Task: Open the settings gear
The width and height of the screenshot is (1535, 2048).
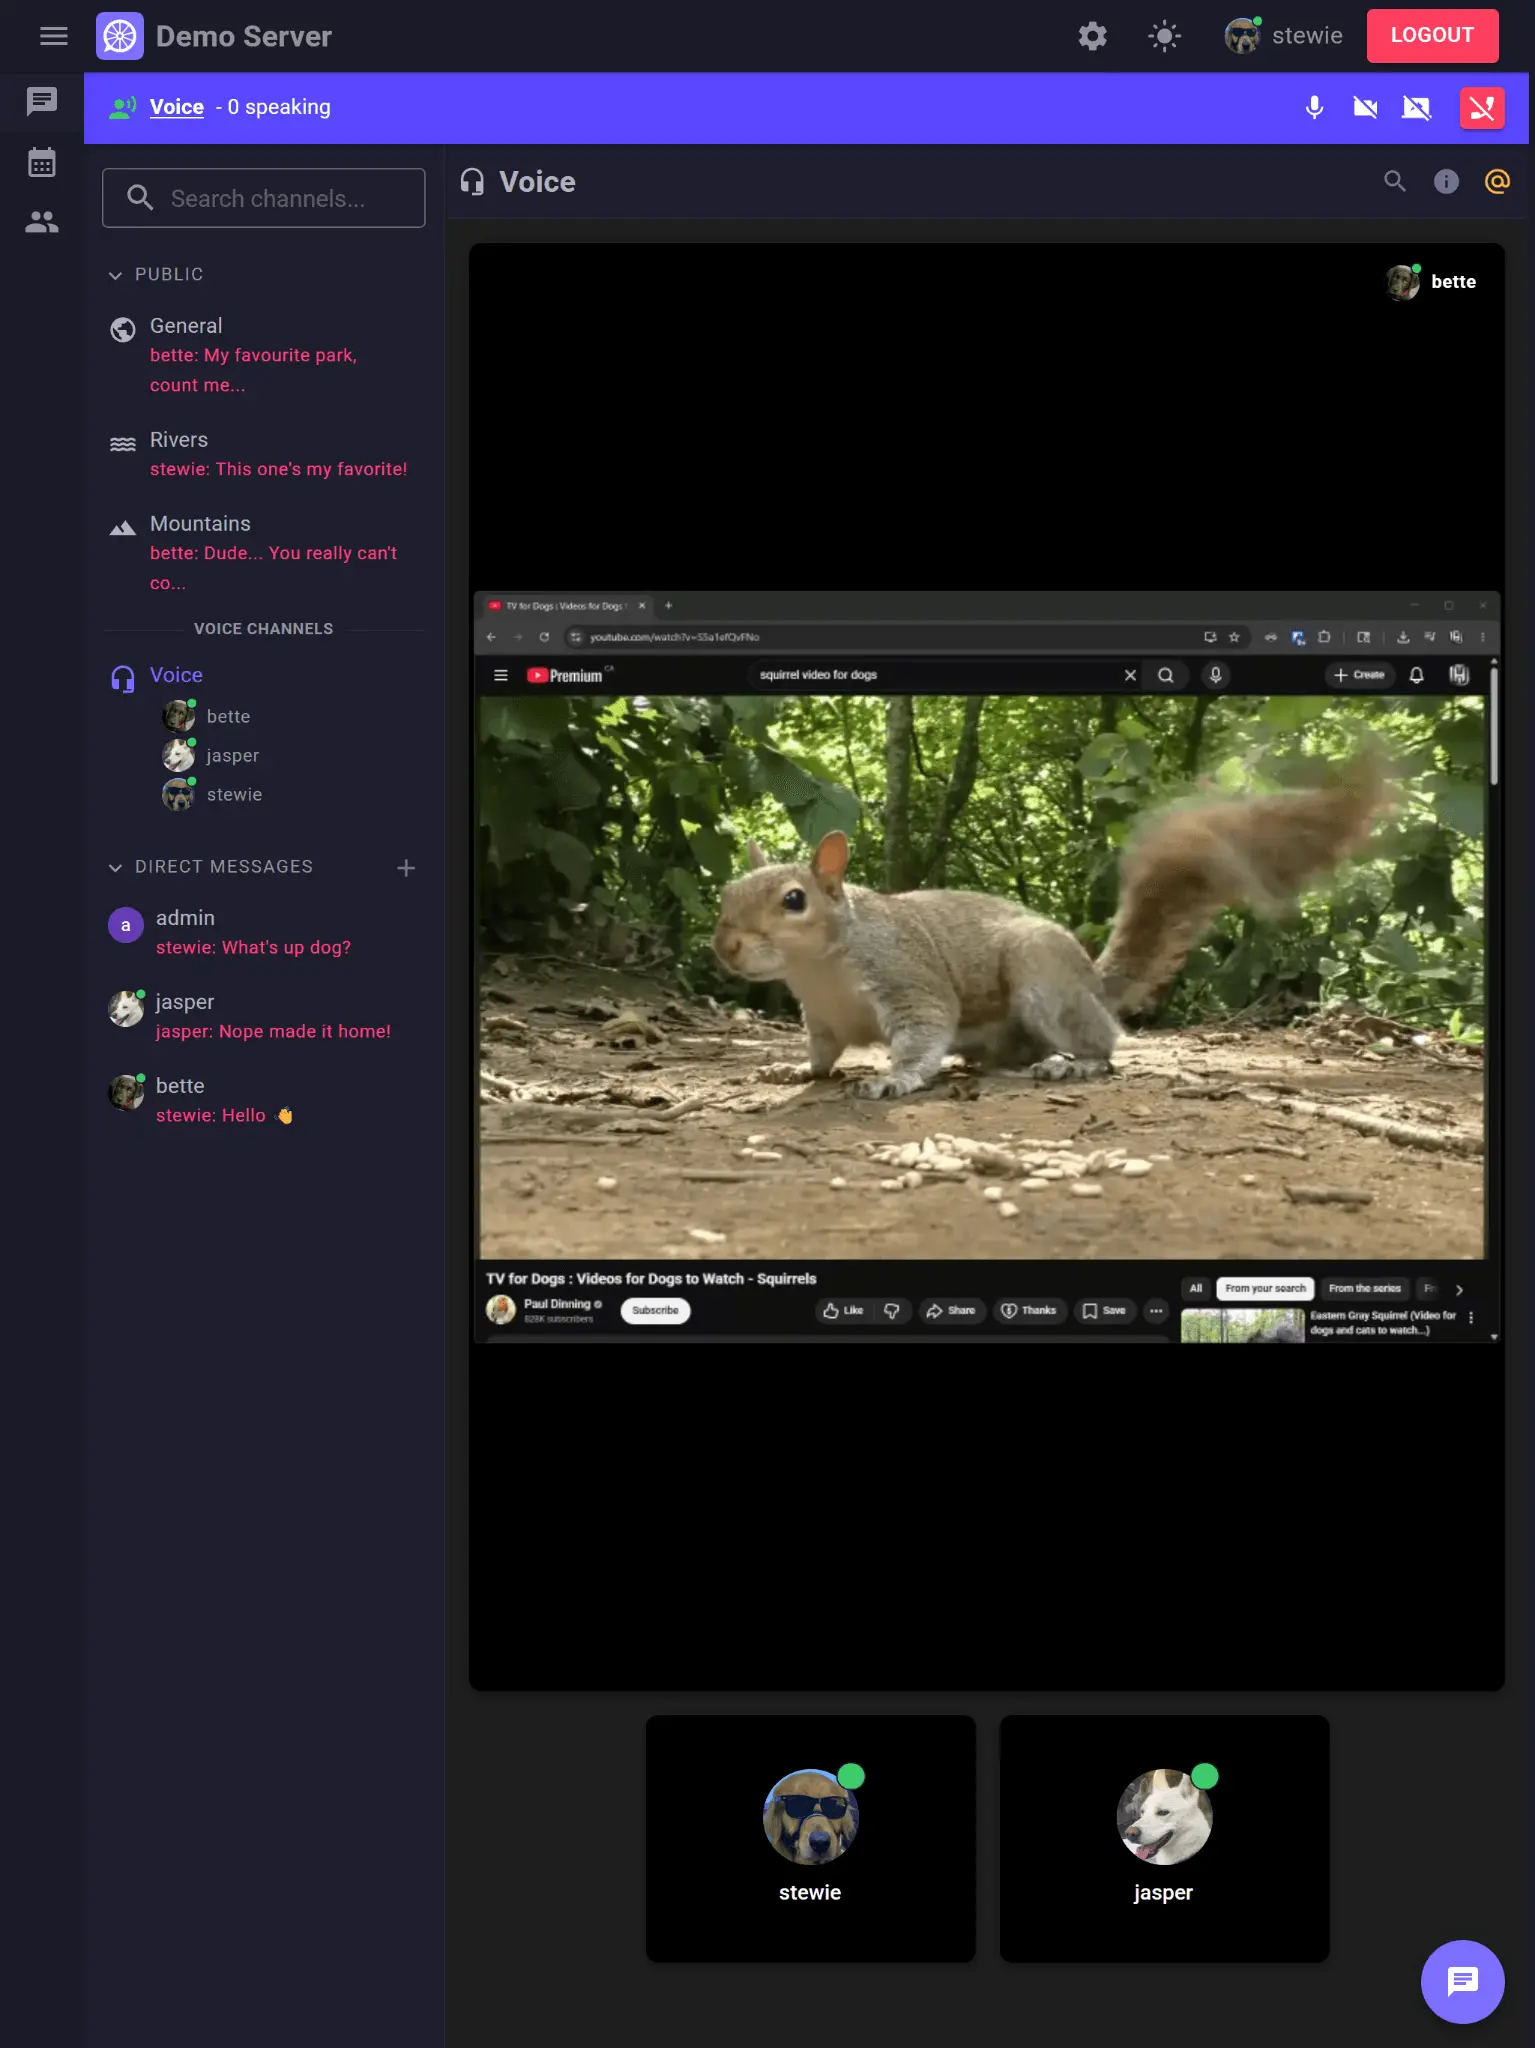Action: pyautogui.click(x=1092, y=36)
